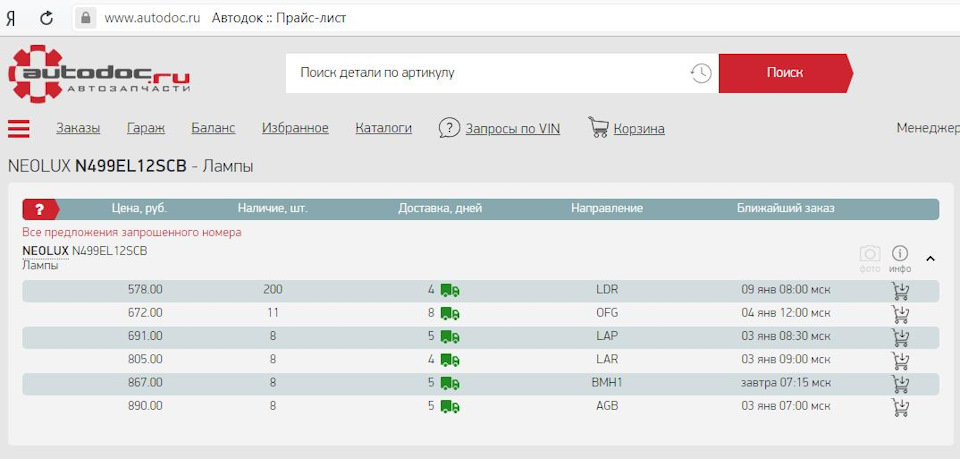960x459 pixels.
Task: Click the date 04 янв 12:00 мск
Action: [x=786, y=313]
